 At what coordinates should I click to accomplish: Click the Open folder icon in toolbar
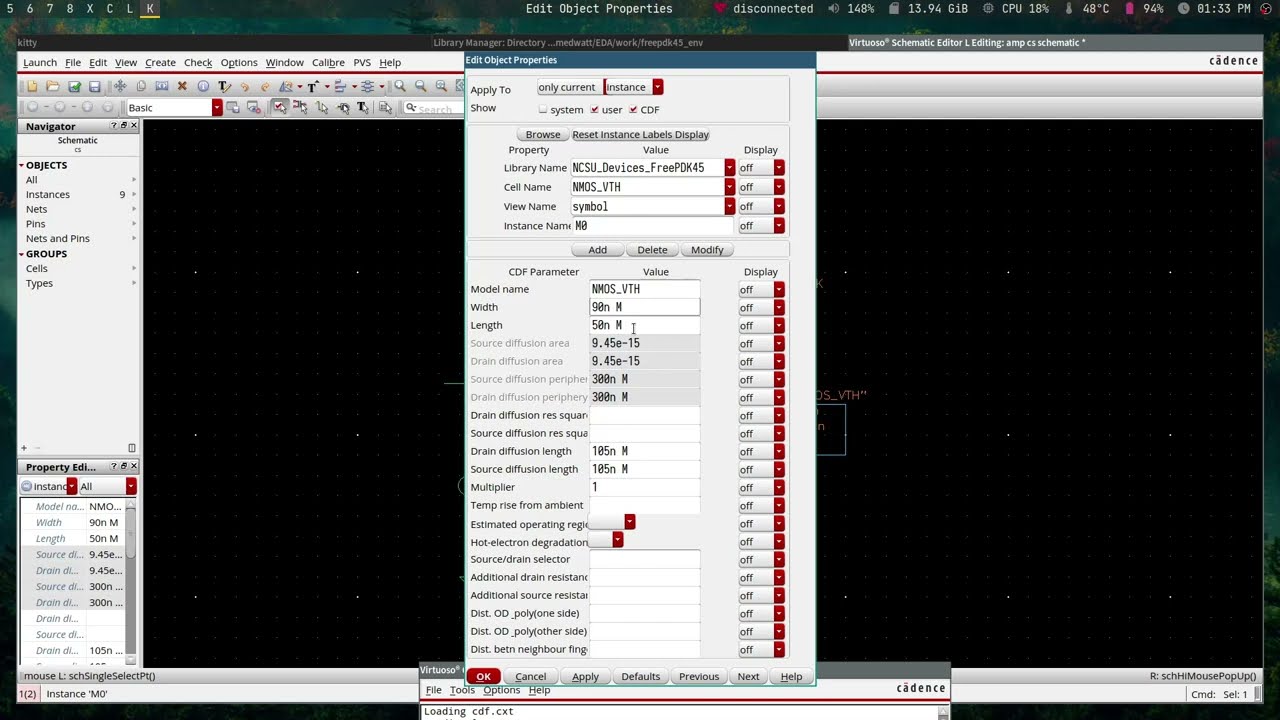point(53,87)
